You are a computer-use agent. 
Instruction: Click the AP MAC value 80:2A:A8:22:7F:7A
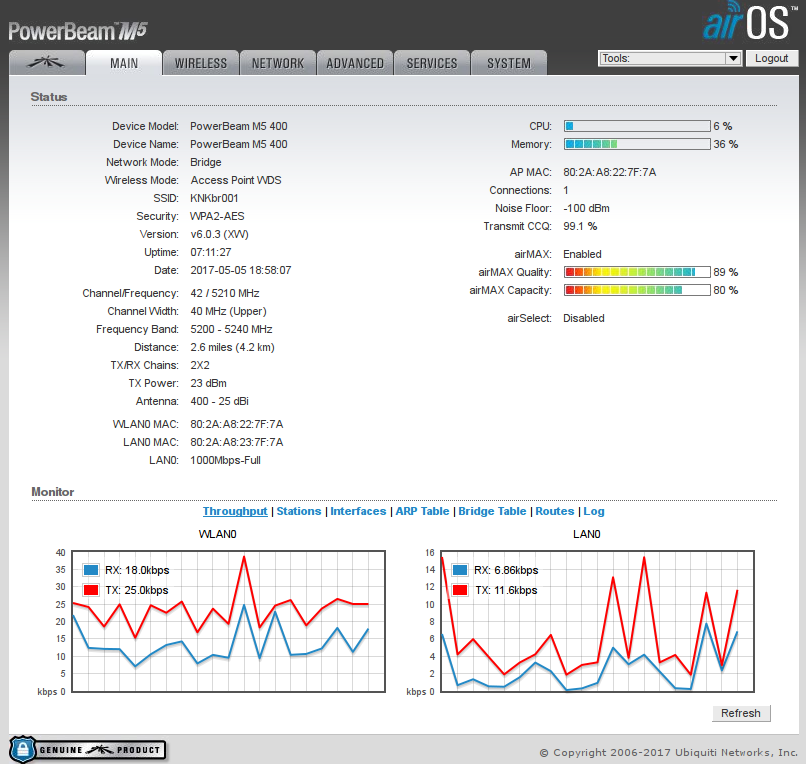[610, 172]
